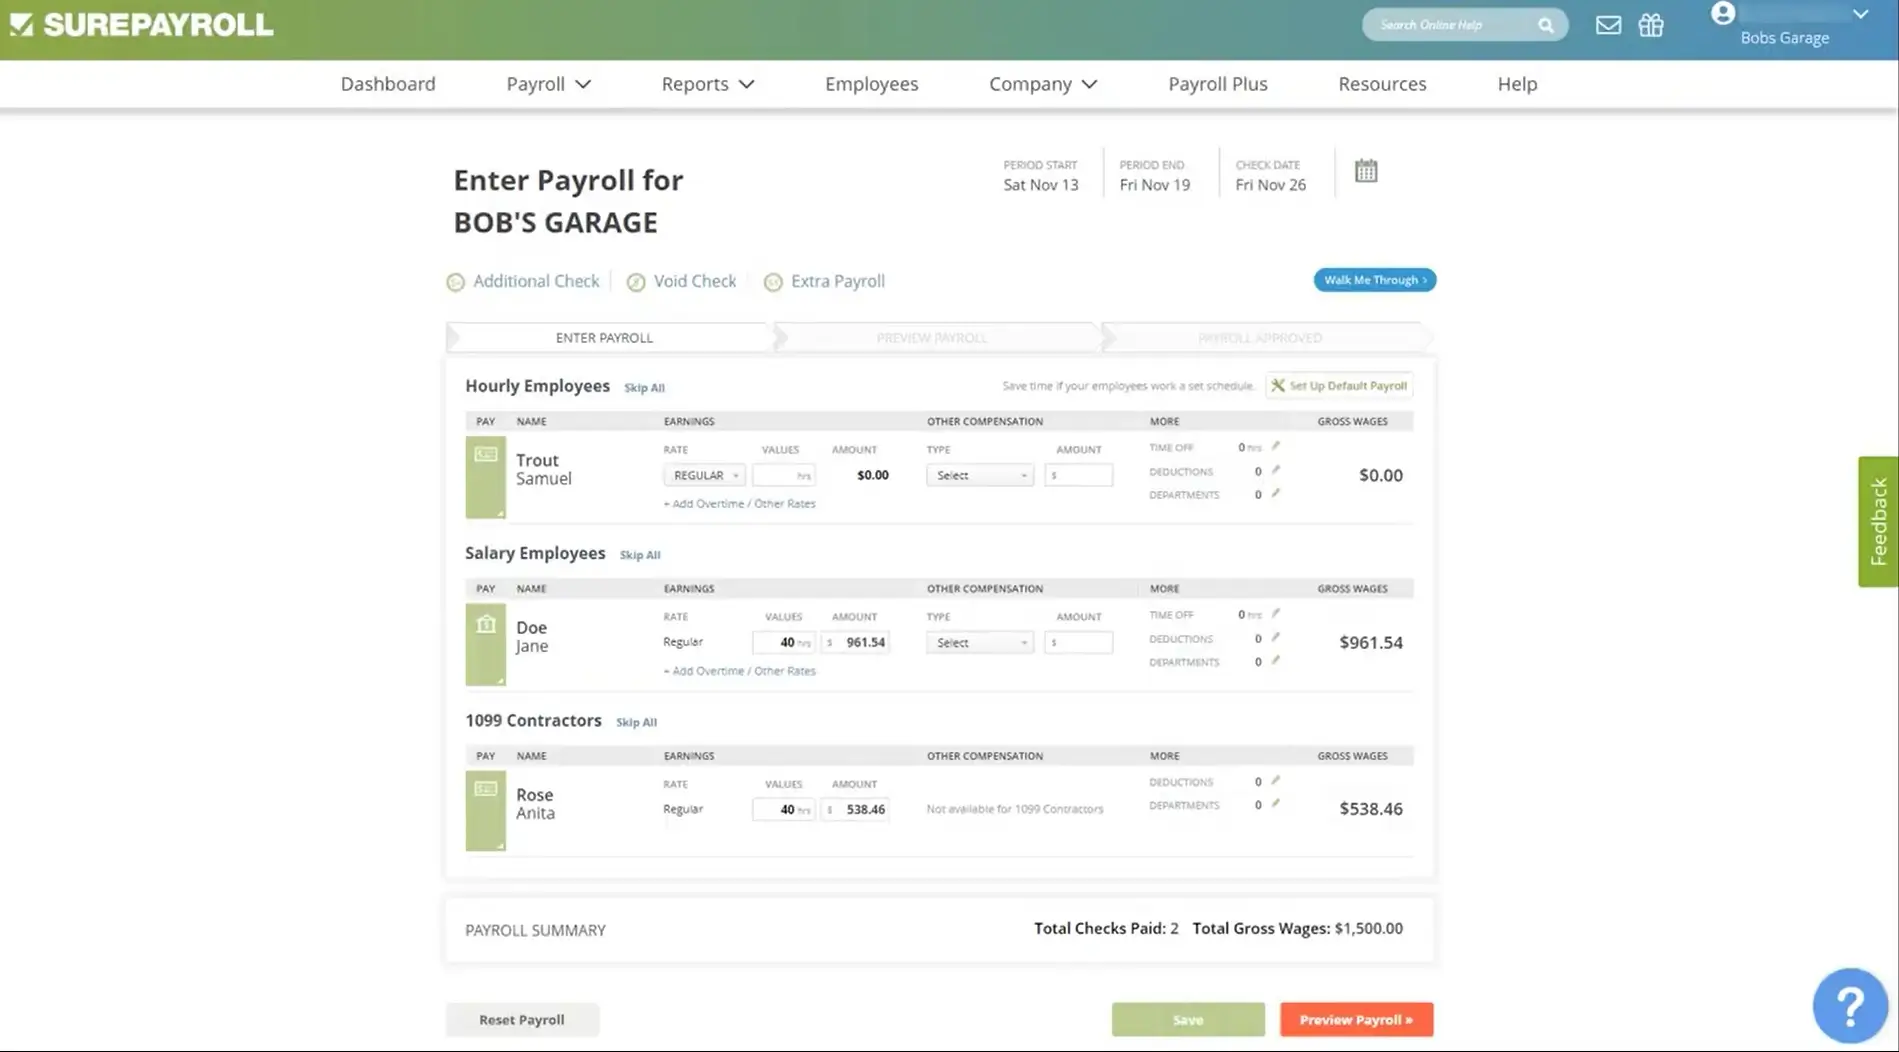Open the Payroll Plus menu item
The width and height of the screenshot is (1899, 1052).
click(x=1218, y=84)
